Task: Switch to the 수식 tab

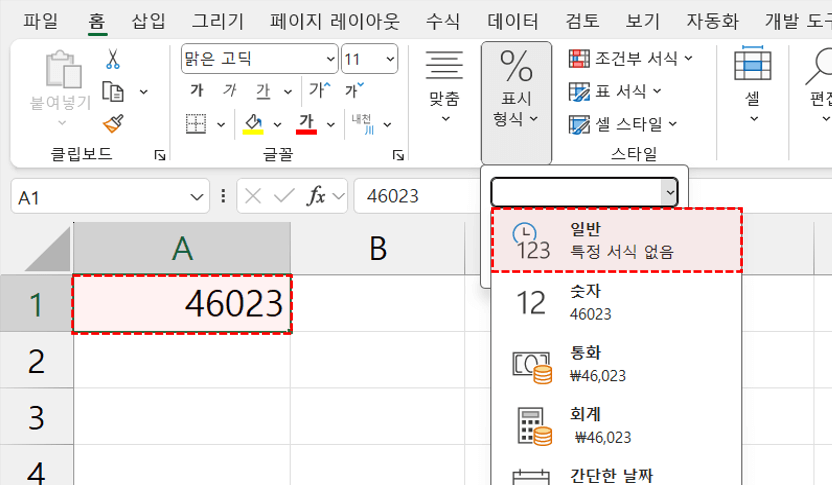Action: pos(443,21)
